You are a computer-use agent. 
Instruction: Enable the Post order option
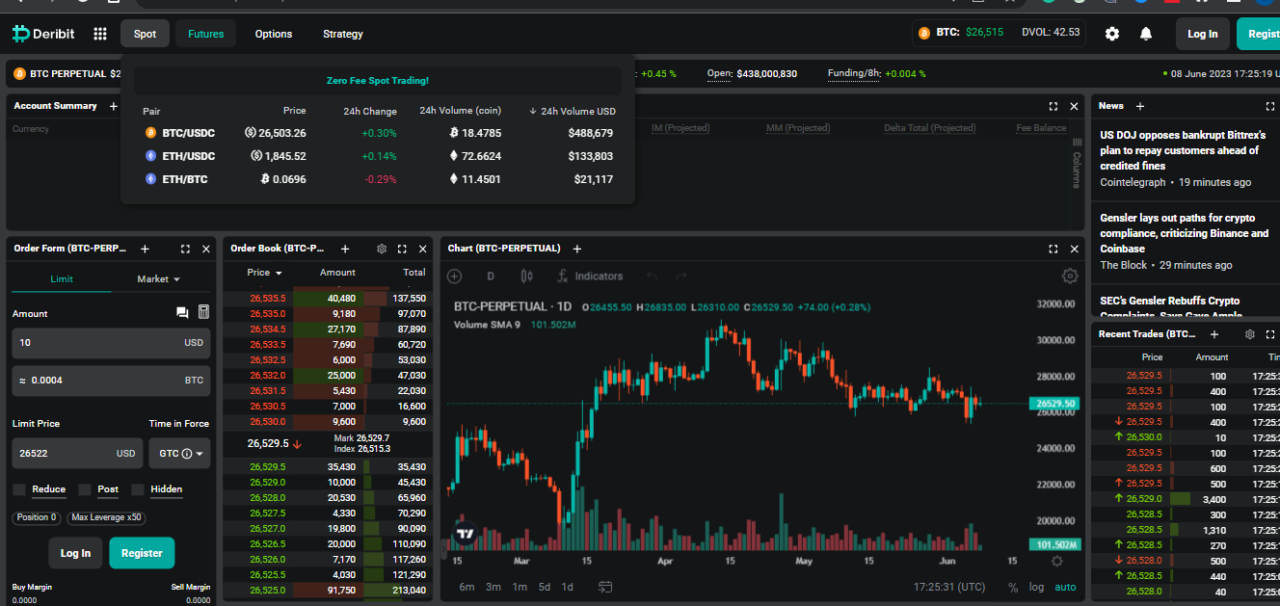click(86, 489)
